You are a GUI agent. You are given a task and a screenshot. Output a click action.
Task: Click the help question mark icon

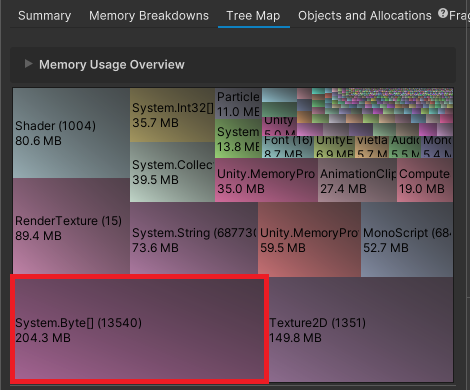point(443,14)
